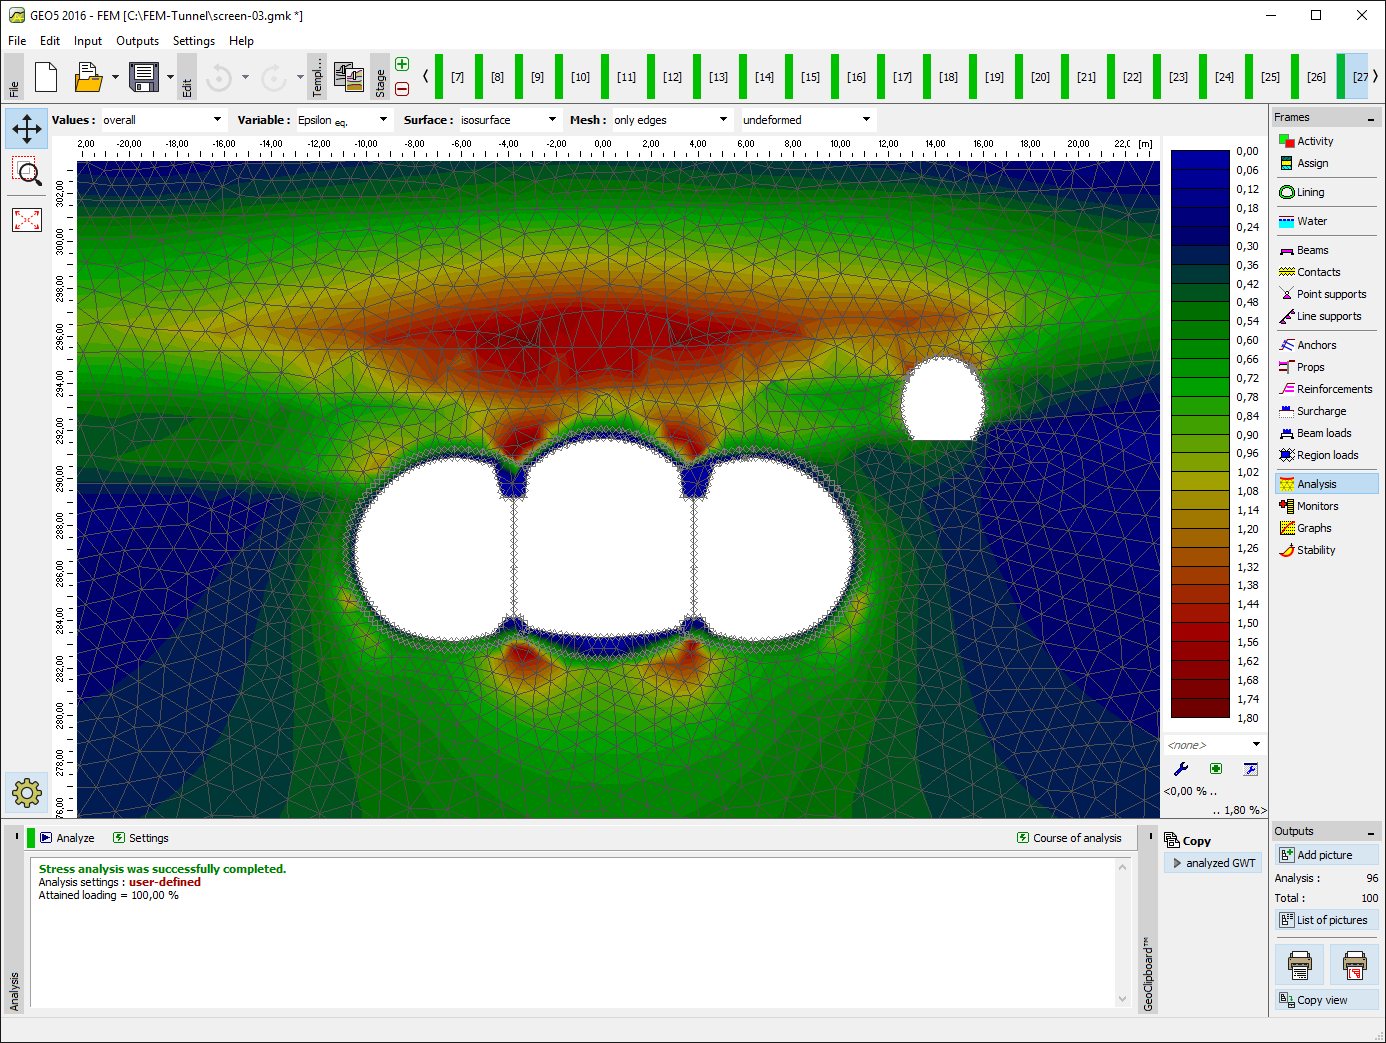The height and width of the screenshot is (1043, 1386).
Task: Open the settings gear at bottom left
Action: (x=27, y=793)
